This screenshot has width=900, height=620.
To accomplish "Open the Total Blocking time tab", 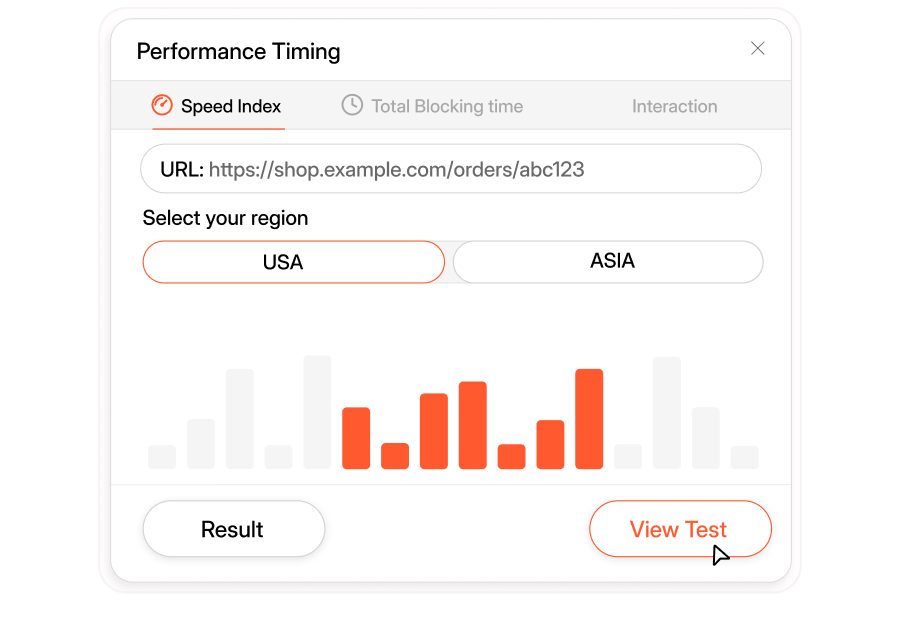I will [446, 106].
